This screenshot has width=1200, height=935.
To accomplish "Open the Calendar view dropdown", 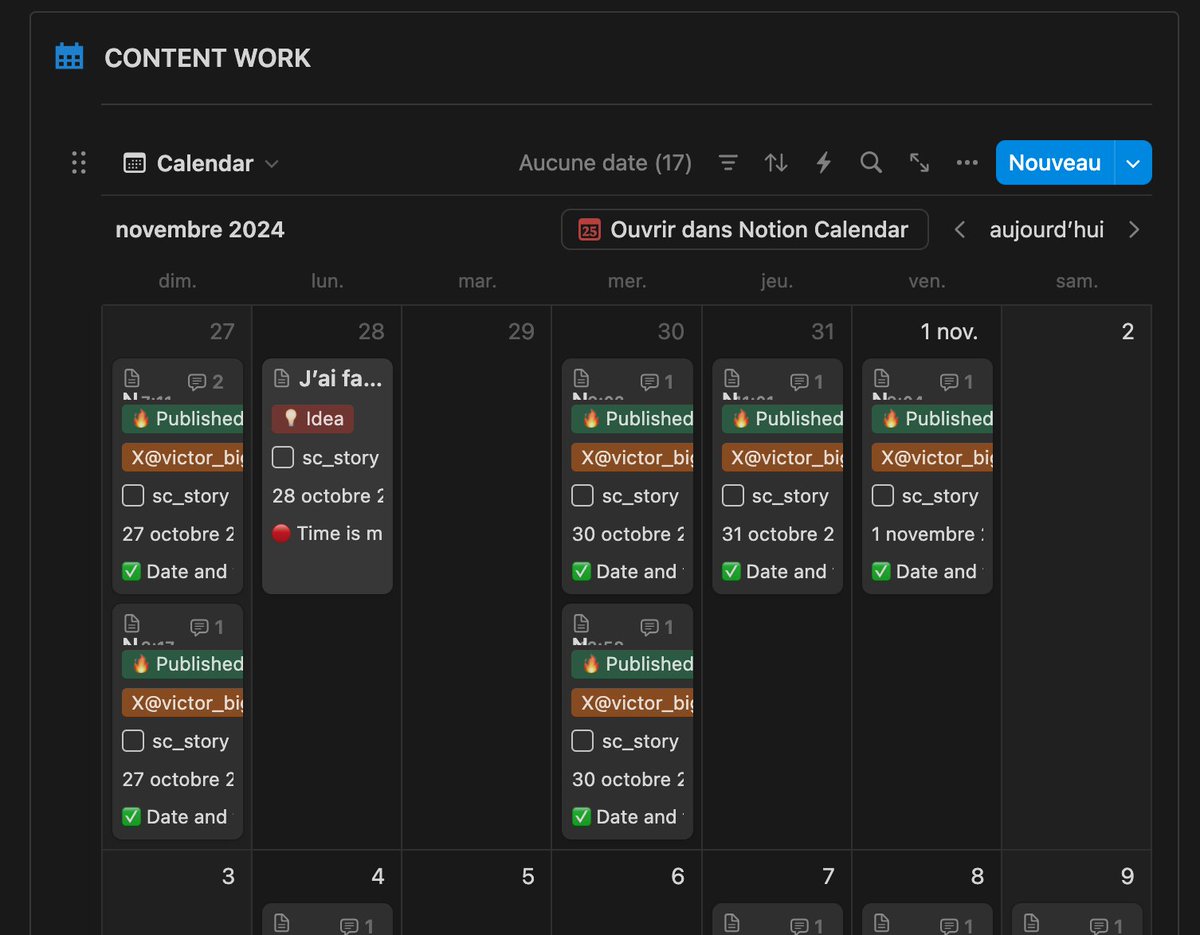I will 201,163.
